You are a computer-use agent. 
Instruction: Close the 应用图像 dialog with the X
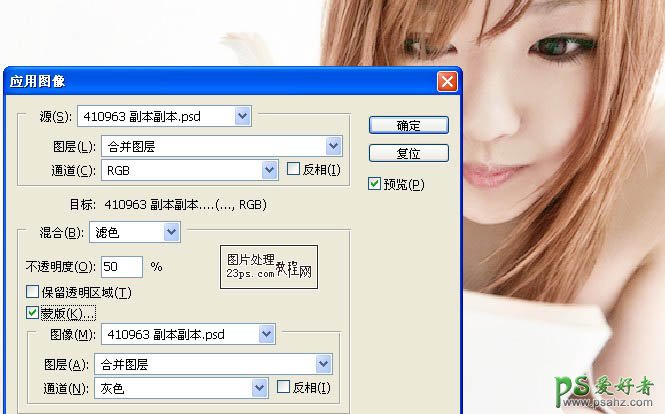[x=447, y=80]
